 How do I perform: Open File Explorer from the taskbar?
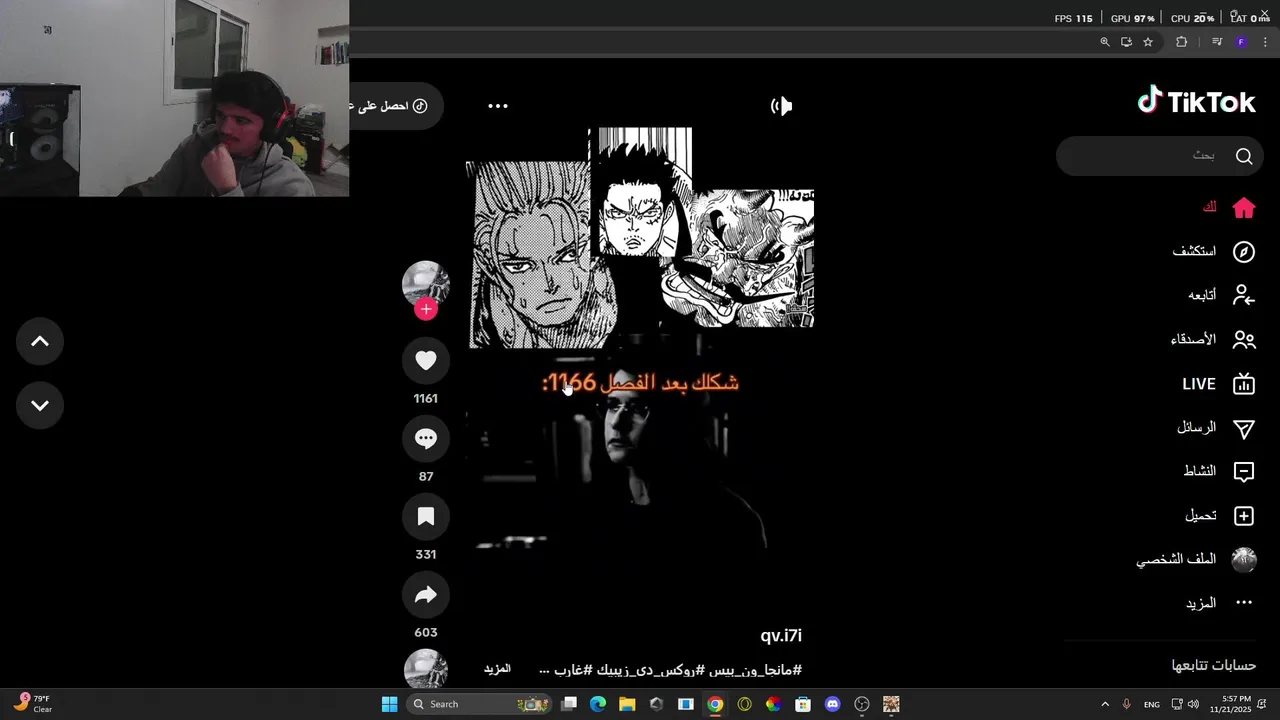(x=627, y=704)
